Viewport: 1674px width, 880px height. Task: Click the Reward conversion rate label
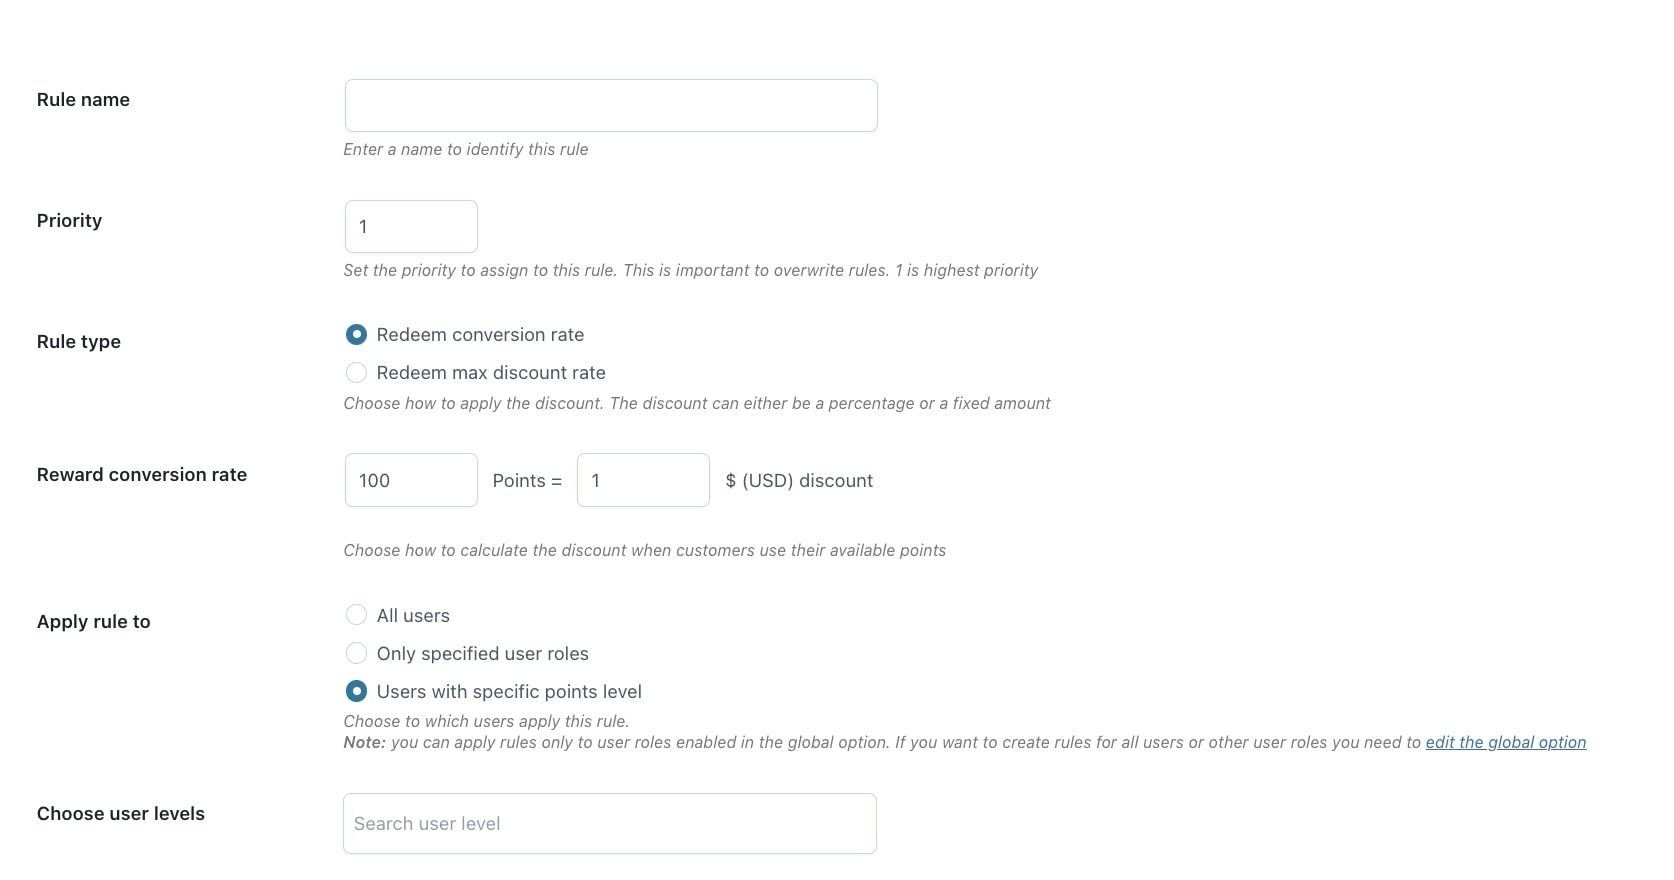[x=142, y=475]
